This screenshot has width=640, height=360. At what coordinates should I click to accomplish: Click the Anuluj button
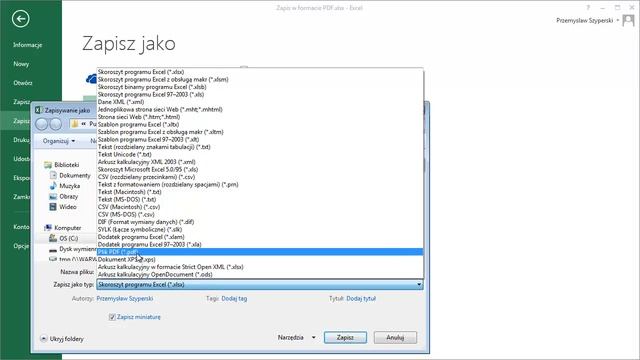point(395,338)
